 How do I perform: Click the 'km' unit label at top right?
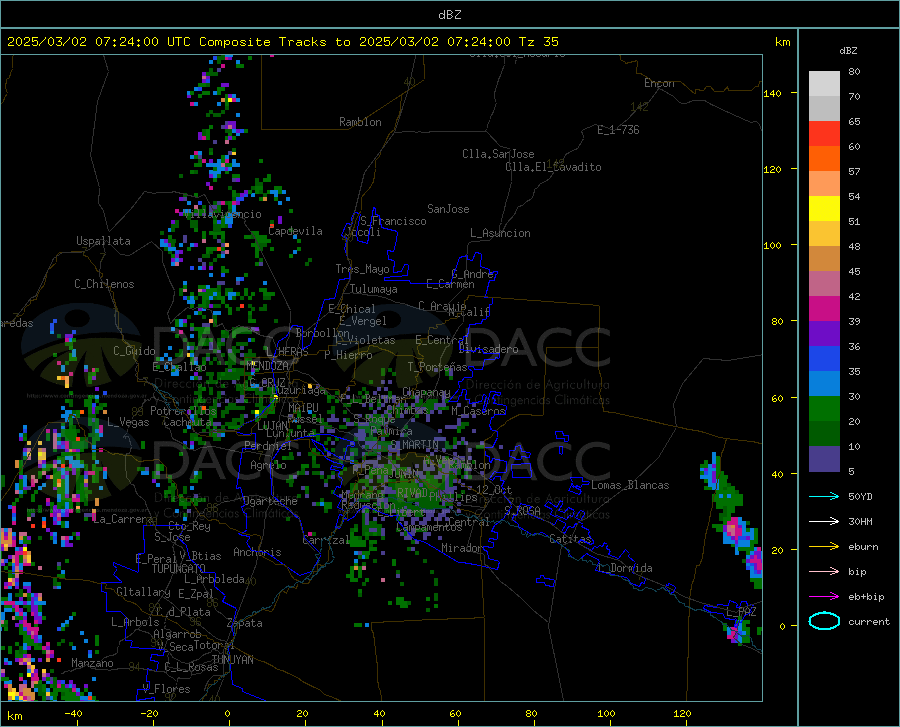coord(782,42)
